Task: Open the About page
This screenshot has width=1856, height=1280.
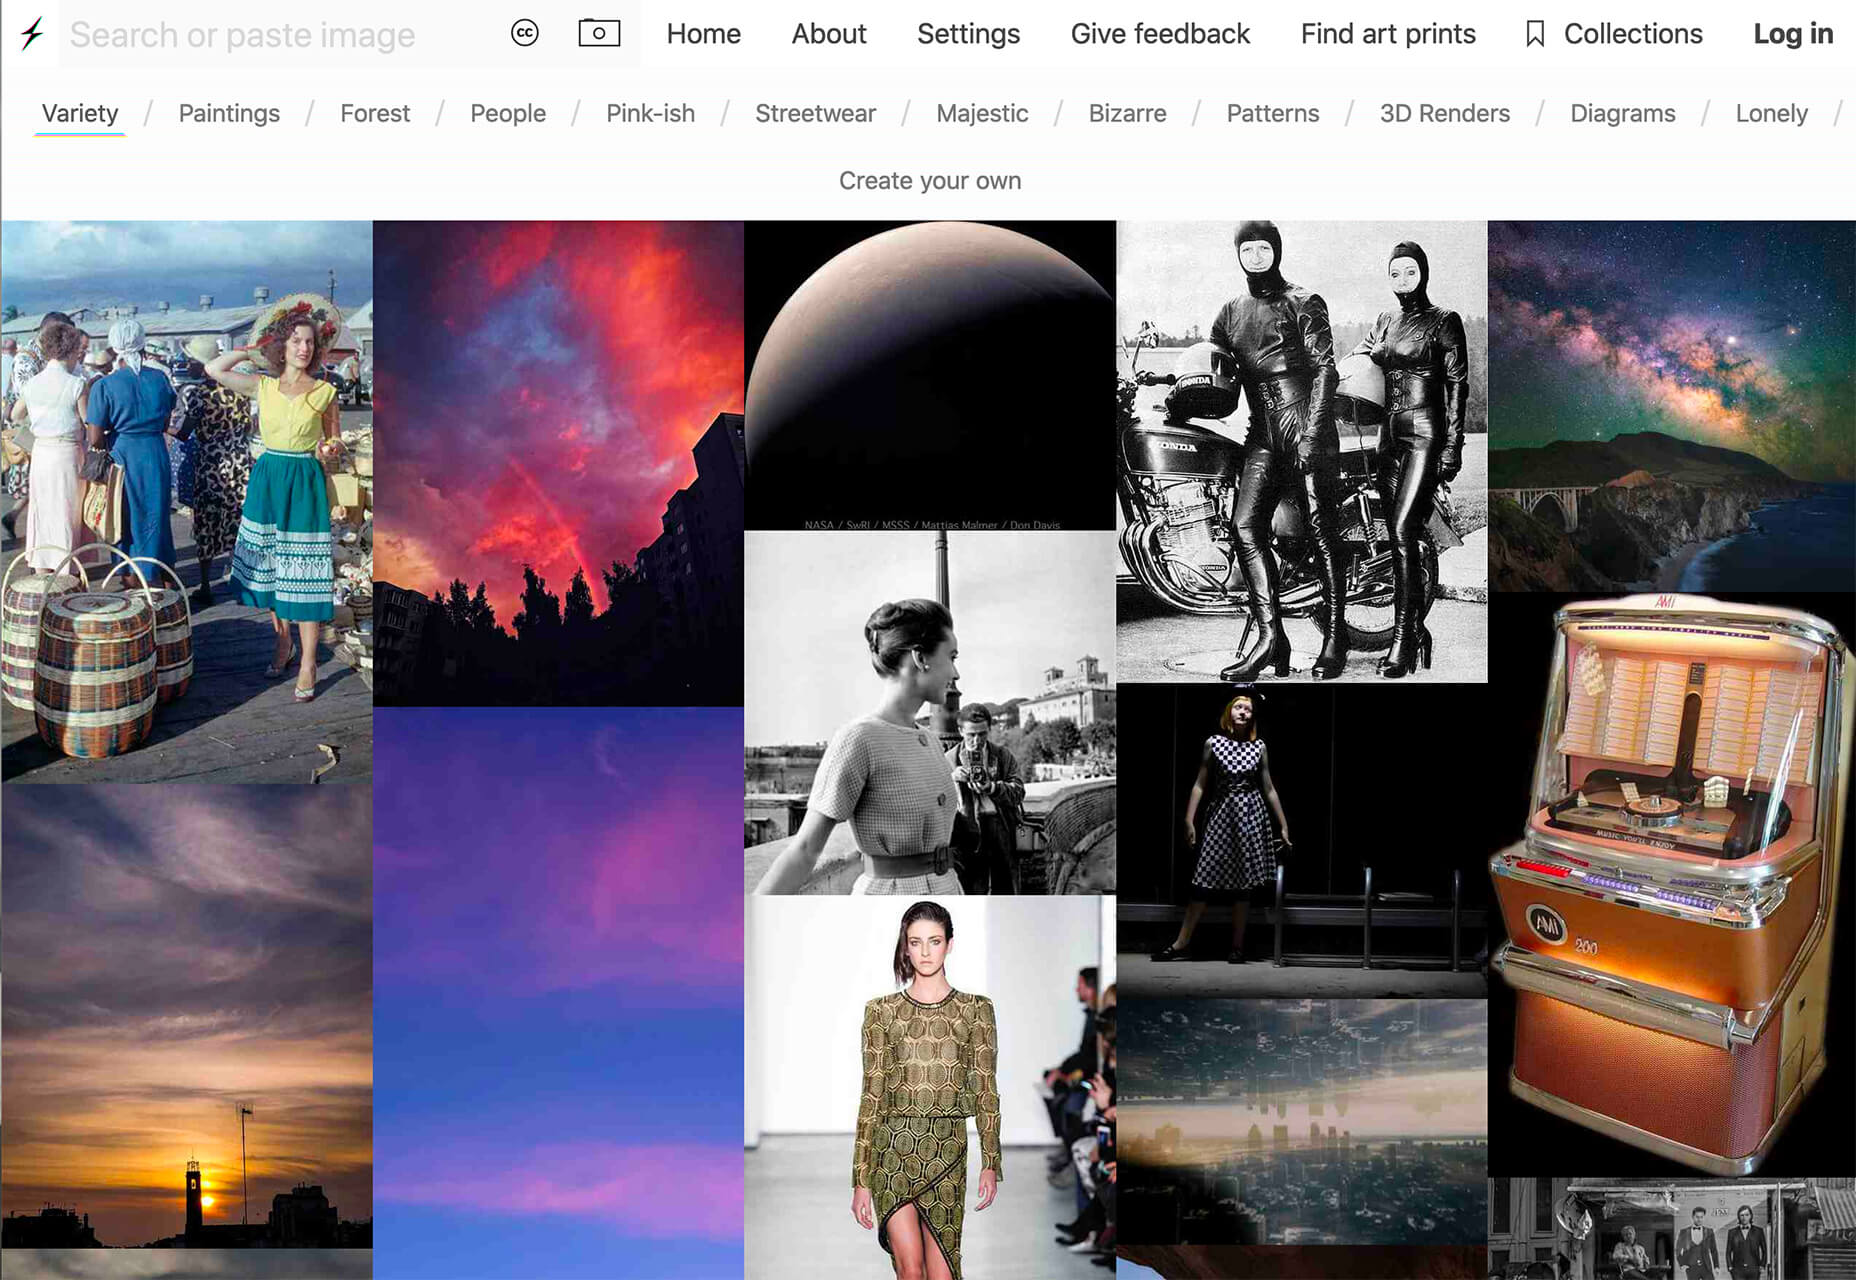Action: (829, 34)
